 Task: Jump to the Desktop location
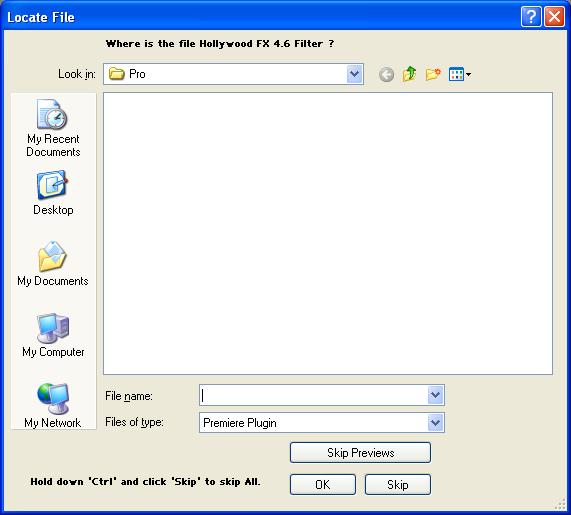tap(53, 193)
